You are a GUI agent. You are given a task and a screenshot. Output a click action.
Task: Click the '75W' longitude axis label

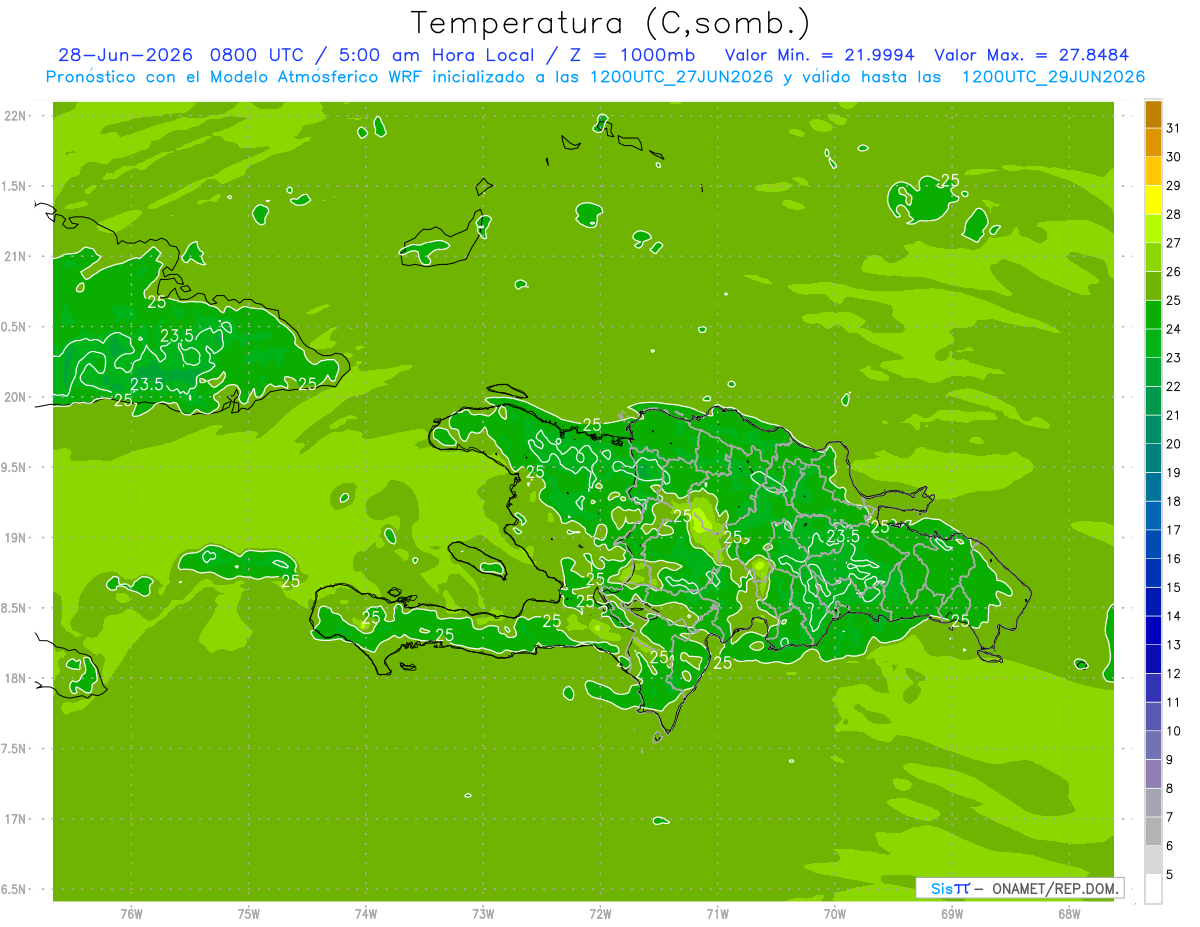[x=248, y=914]
